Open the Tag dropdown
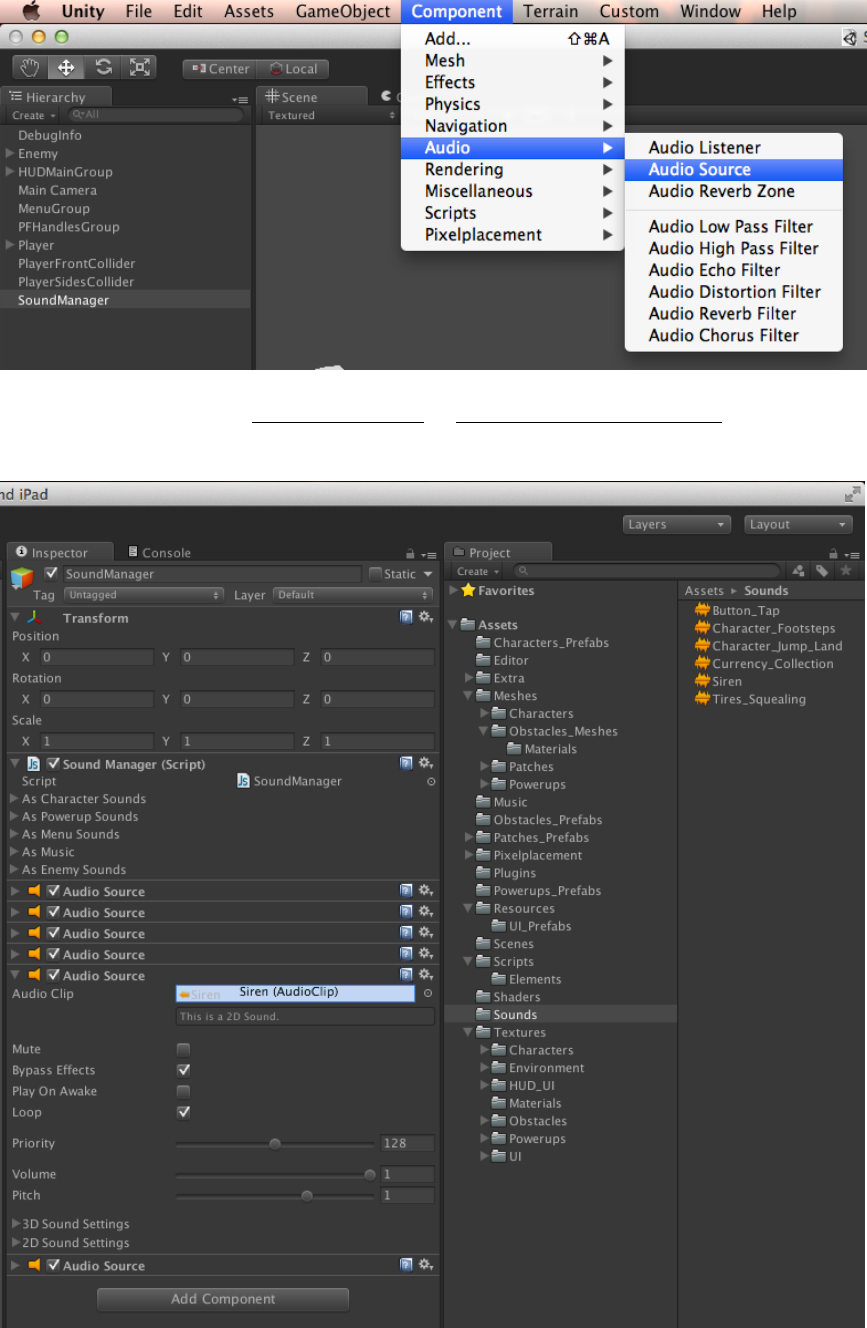 [x=143, y=595]
